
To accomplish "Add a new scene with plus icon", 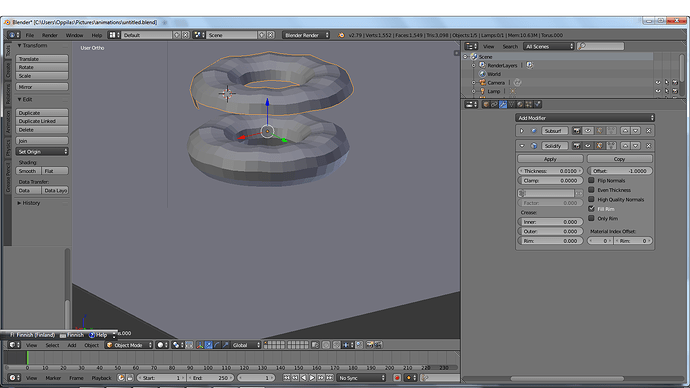I will point(262,35).
